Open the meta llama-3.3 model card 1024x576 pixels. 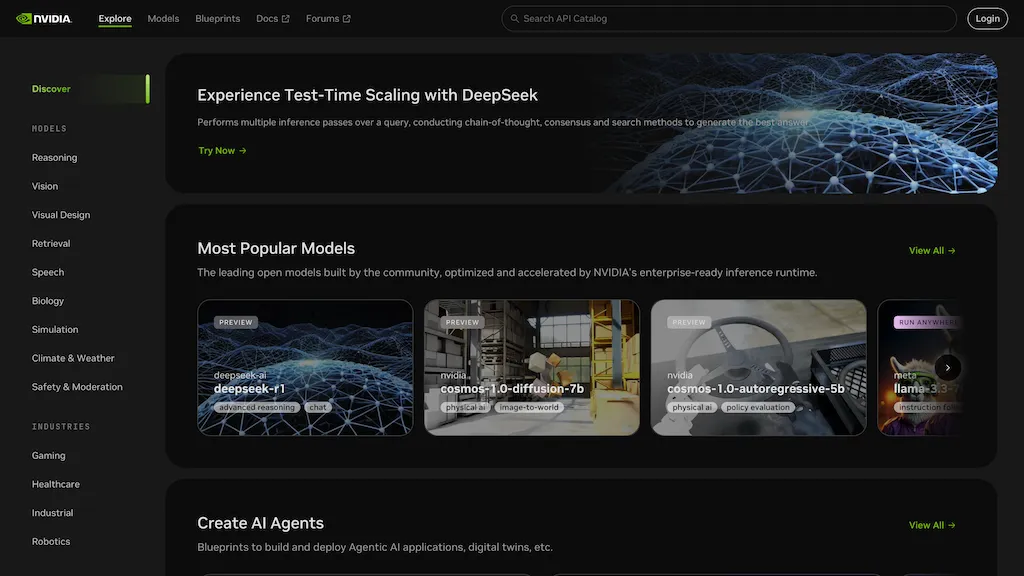click(919, 368)
